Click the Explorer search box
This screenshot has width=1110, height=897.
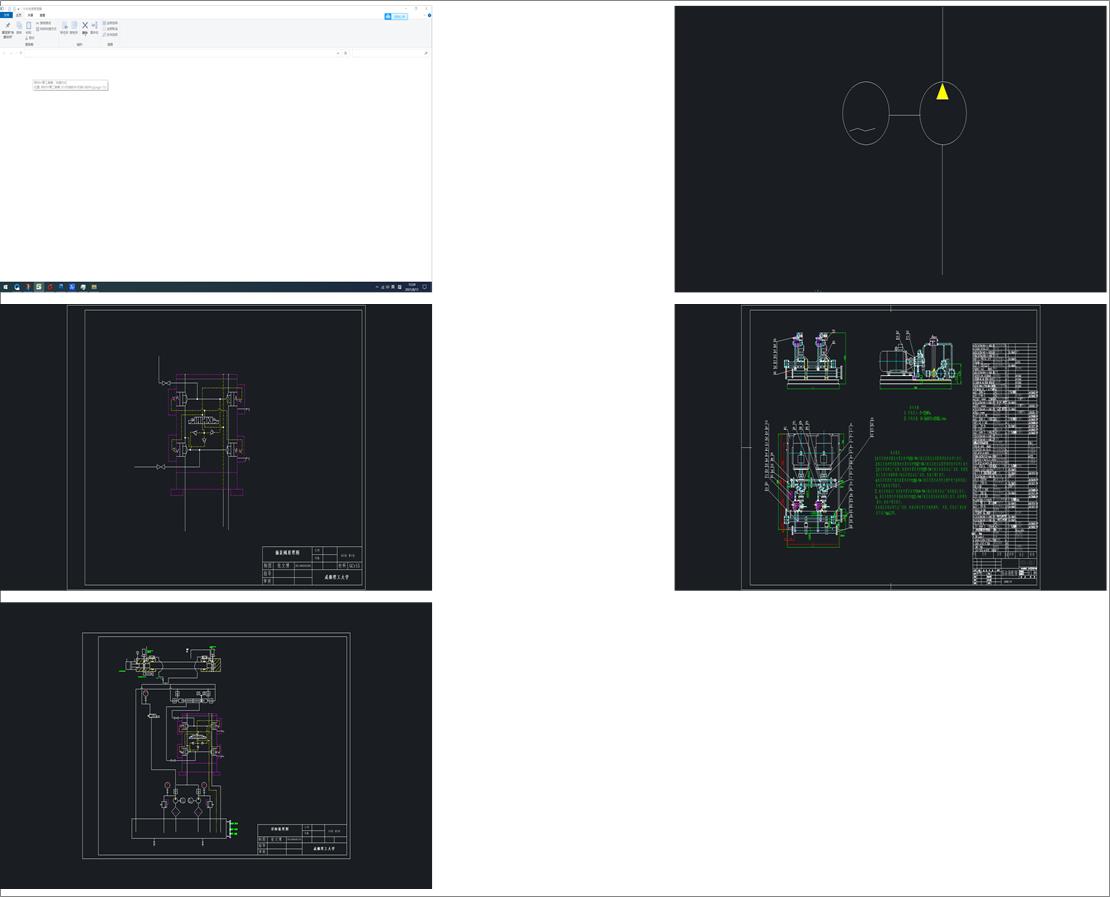coord(390,52)
